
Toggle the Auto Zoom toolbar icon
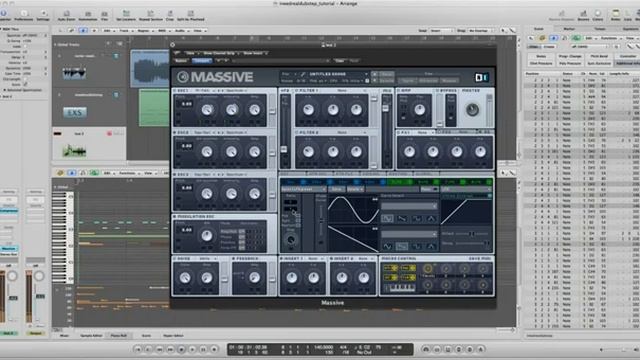tap(66, 16)
